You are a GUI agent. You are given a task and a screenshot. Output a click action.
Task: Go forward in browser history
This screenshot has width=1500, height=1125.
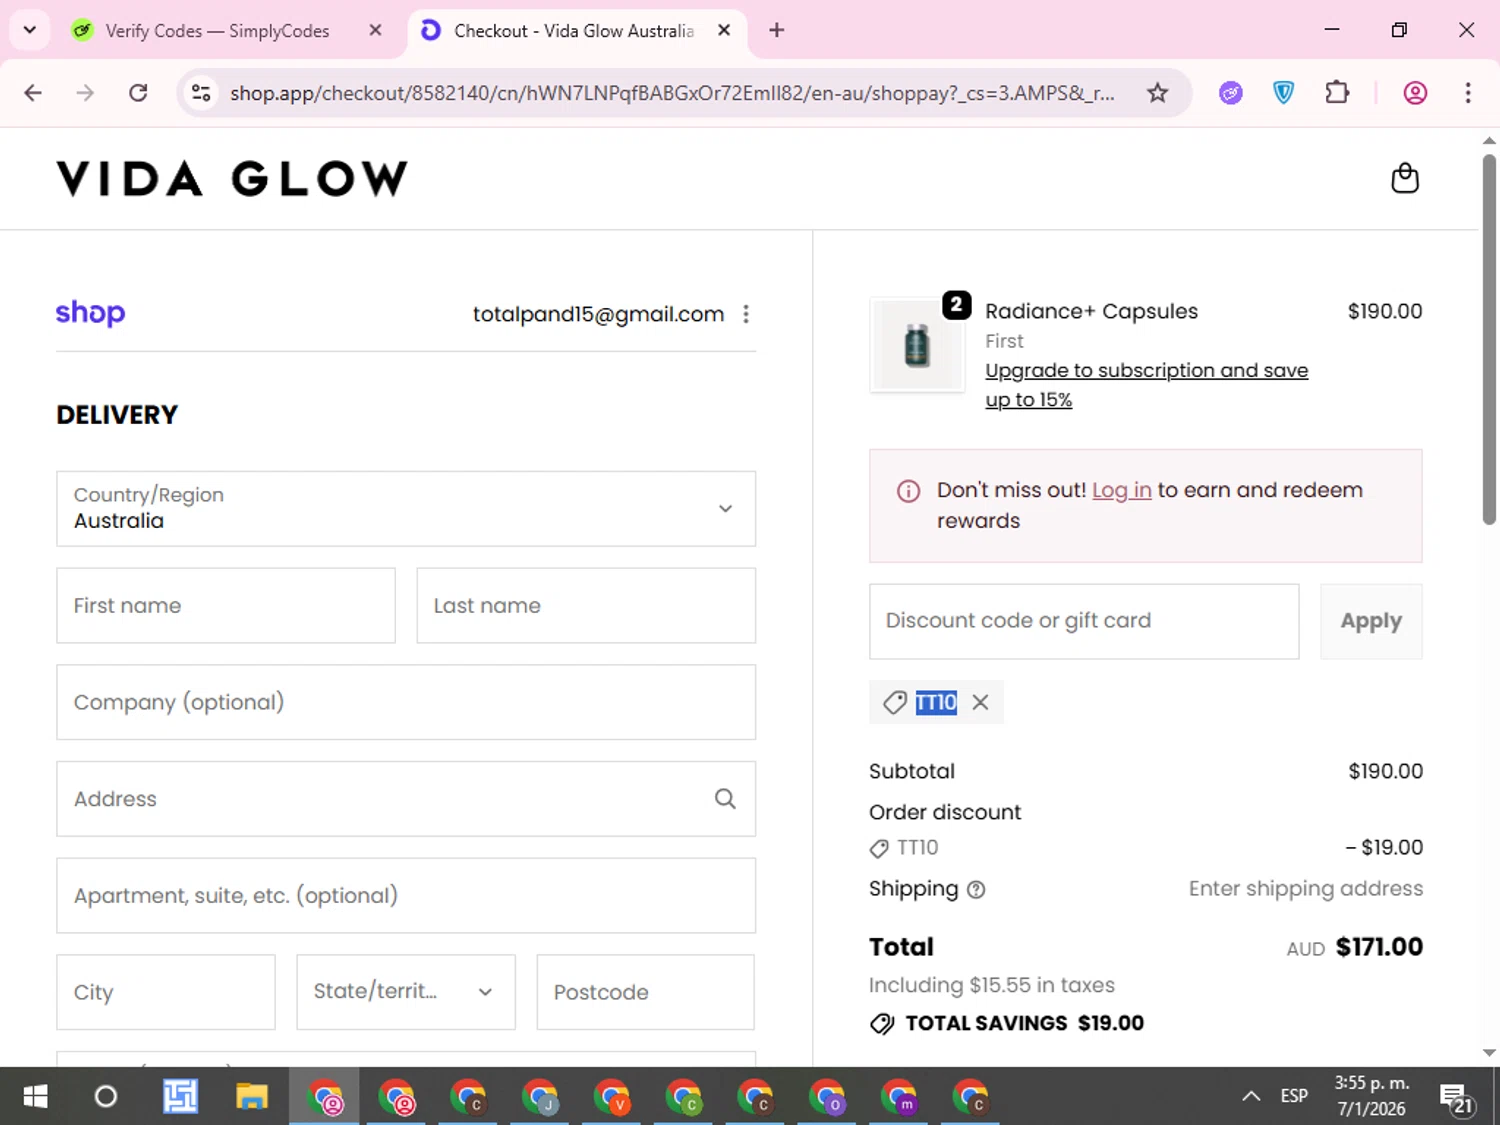(85, 93)
